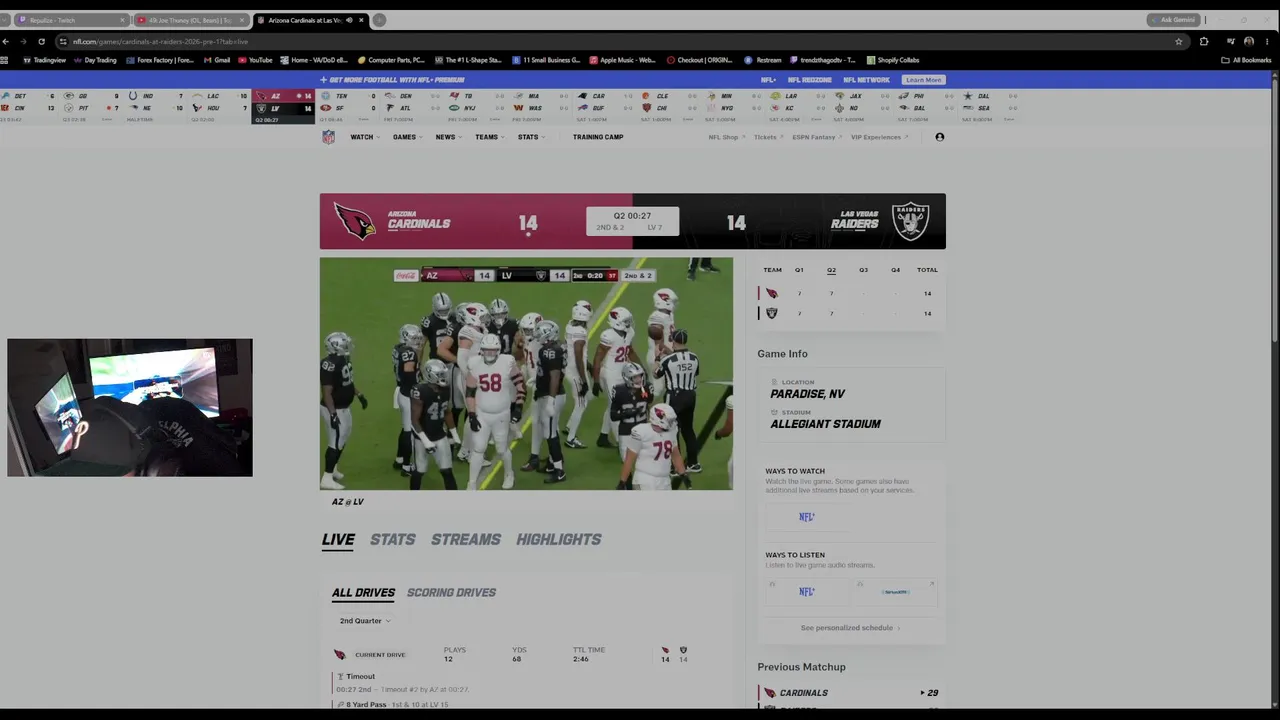The image size is (1280, 720).
Task: Click the NFL shield logo
Action: pos(328,137)
